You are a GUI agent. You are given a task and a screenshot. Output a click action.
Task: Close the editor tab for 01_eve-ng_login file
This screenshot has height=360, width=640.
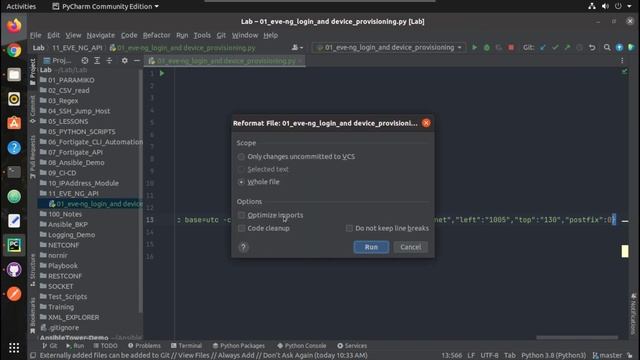point(300,61)
